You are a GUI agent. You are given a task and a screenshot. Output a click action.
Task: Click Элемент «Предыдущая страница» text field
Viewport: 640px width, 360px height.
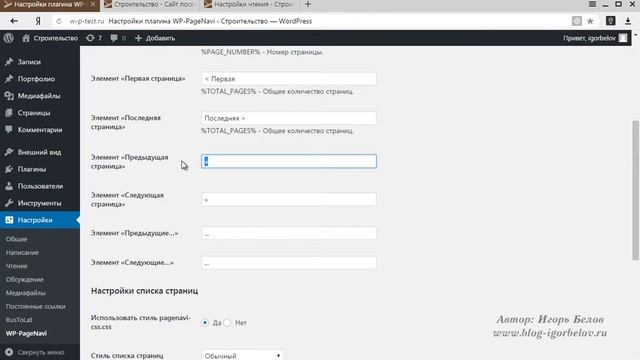click(289, 161)
